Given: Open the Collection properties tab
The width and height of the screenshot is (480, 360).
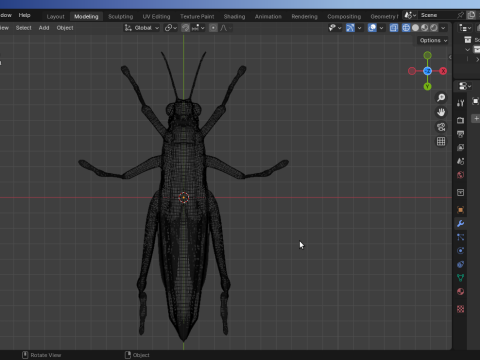Looking at the screenshot, I should click(x=461, y=192).
